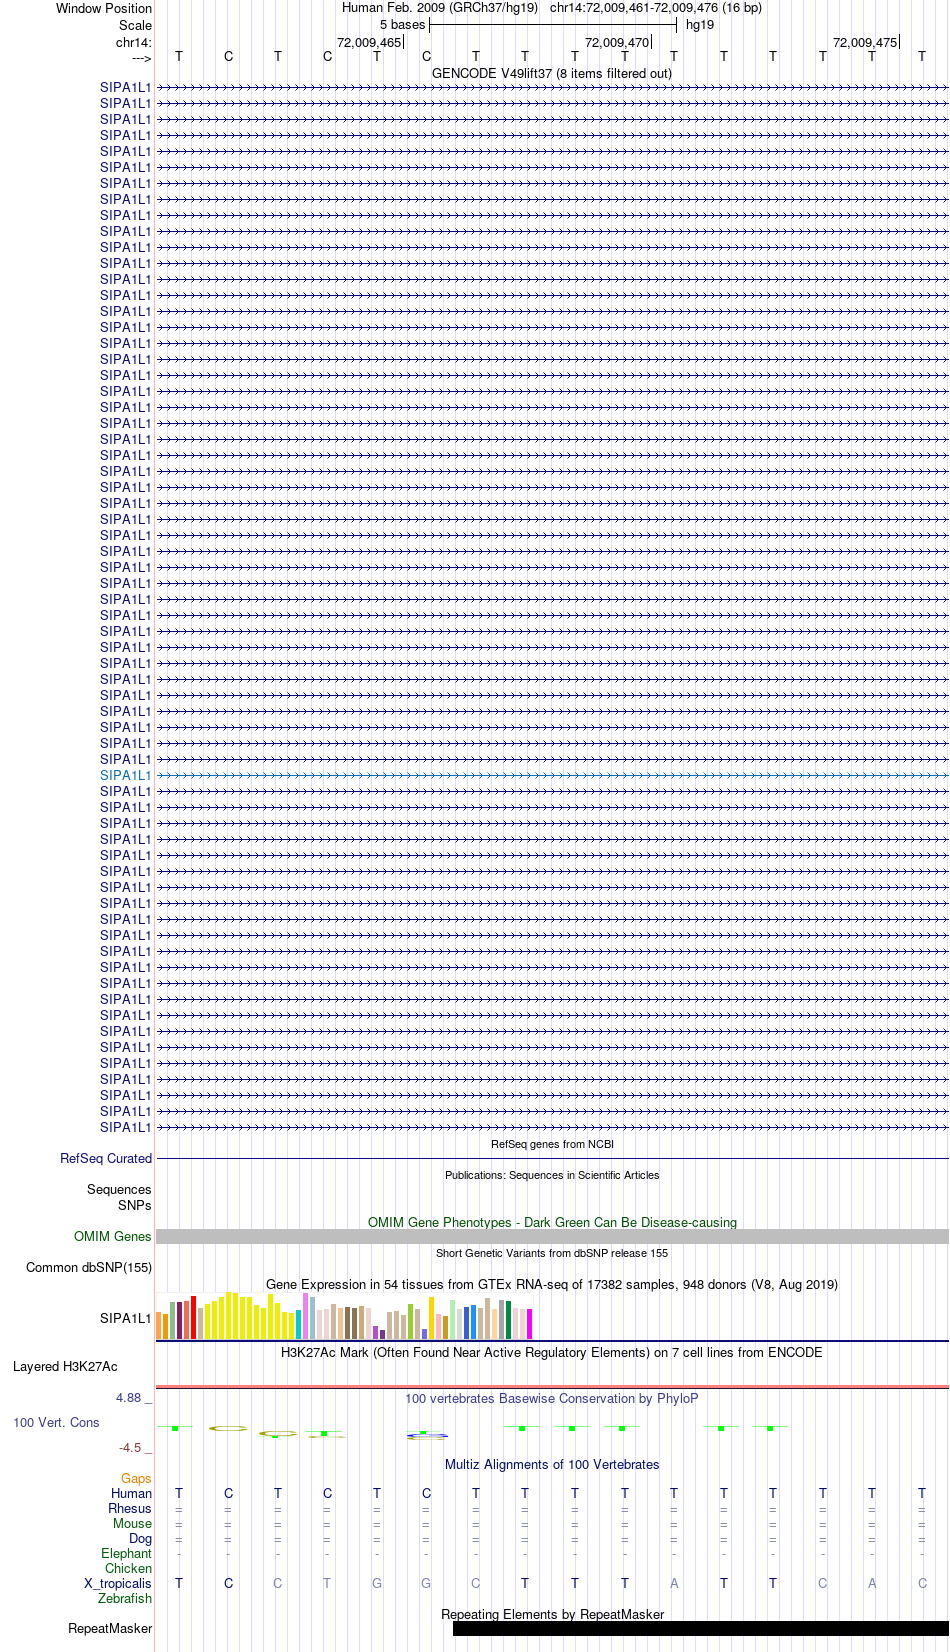Click the "SNPs" track label
Screen dimensions: 950x1652
(x=135, y=1205)
